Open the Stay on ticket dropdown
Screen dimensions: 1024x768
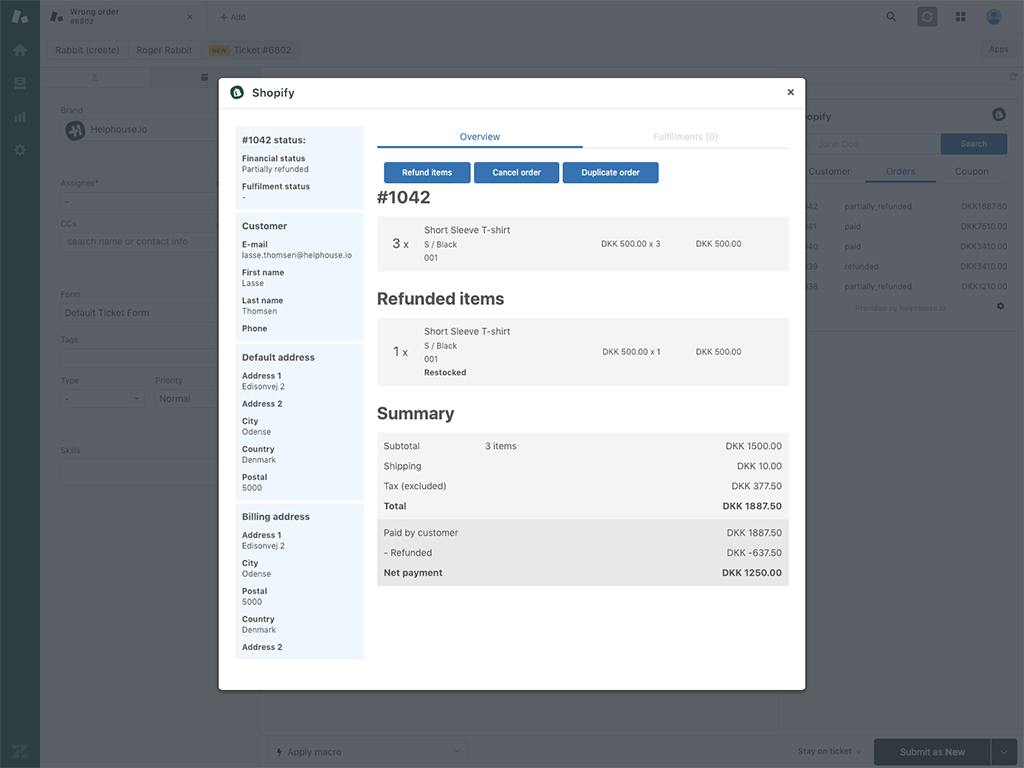pyautogui.click(x=829, y=752)
